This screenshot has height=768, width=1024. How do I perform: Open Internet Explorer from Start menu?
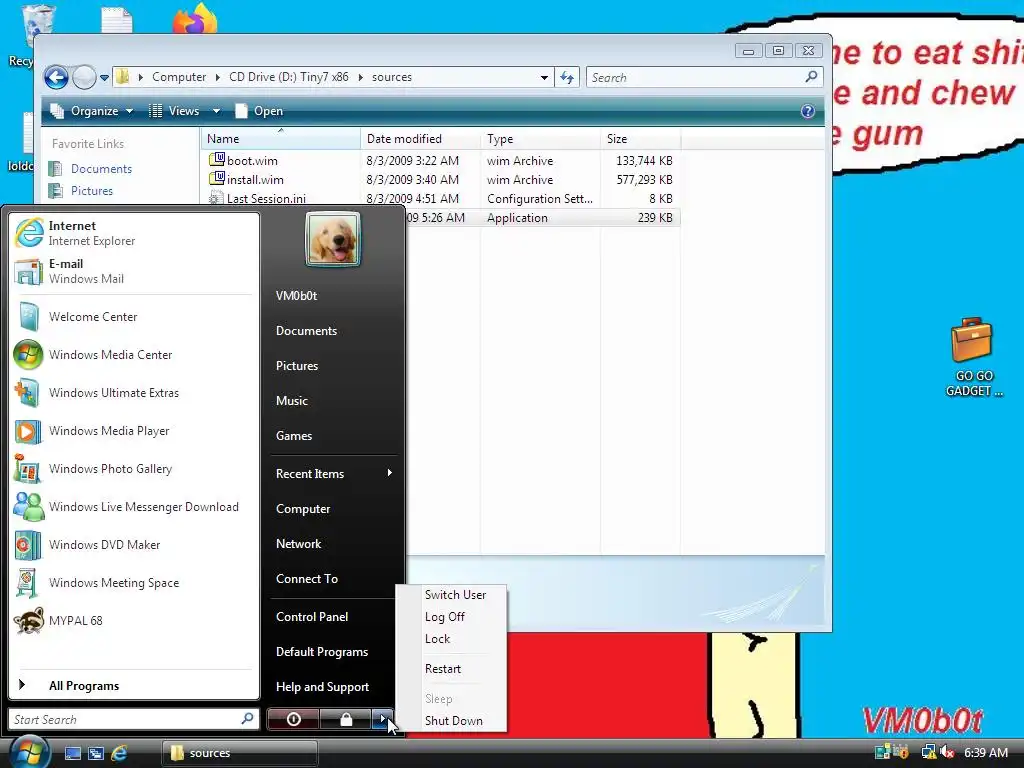coord(134,233)
